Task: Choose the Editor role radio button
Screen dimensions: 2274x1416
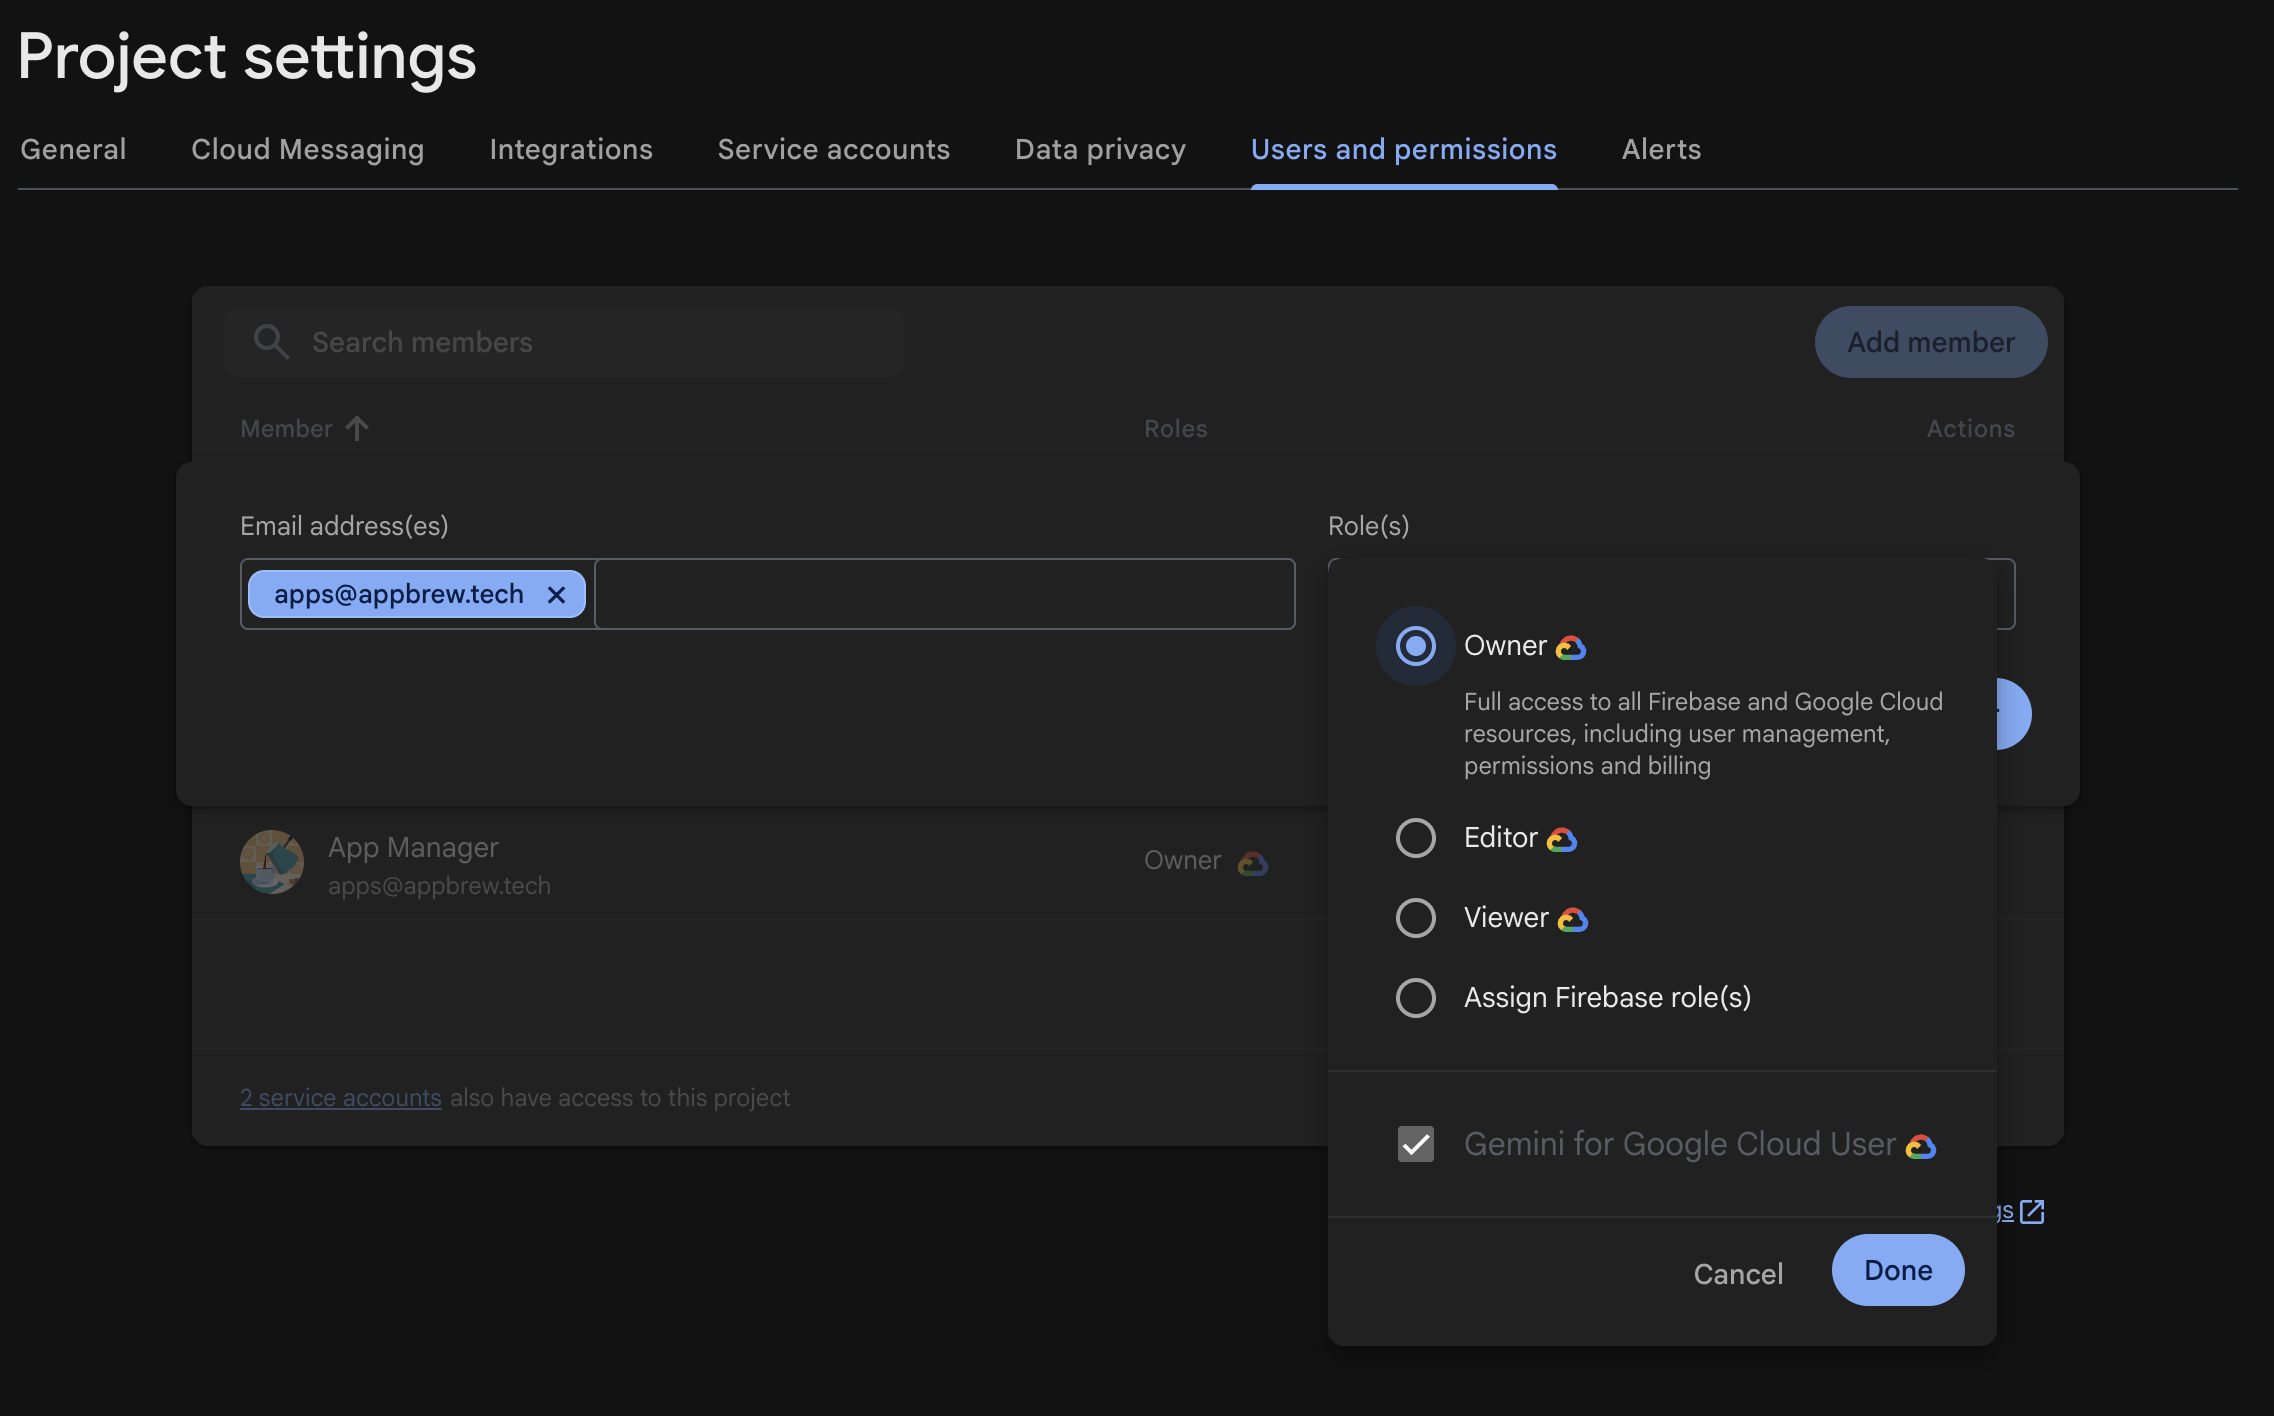Action: (x=1415, y=838)
